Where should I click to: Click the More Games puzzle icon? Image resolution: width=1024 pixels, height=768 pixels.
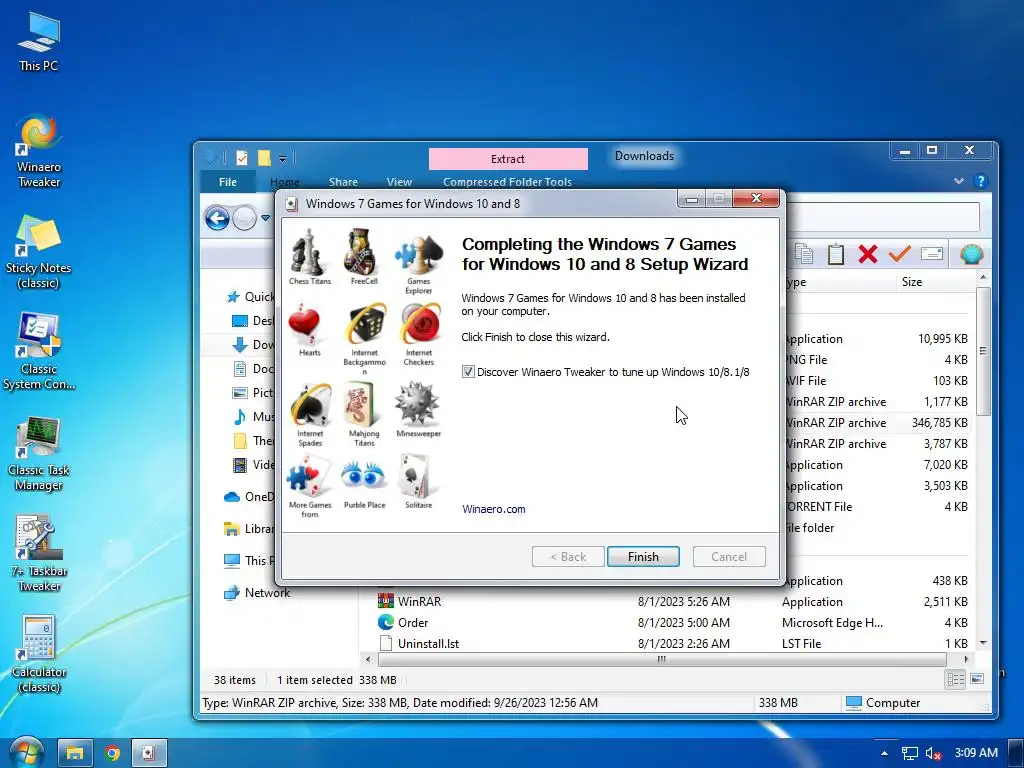click(310, 477)
